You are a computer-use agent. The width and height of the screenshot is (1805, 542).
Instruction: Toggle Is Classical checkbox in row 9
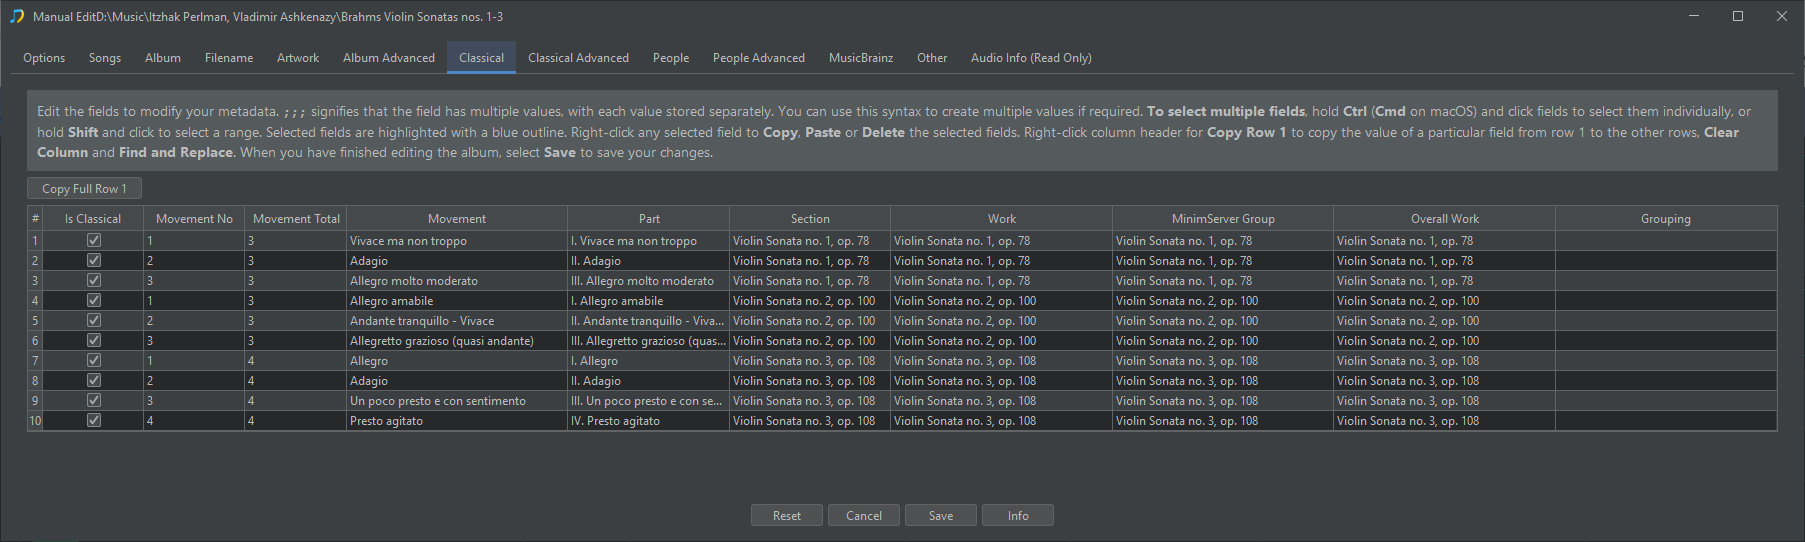click(94, 400)
